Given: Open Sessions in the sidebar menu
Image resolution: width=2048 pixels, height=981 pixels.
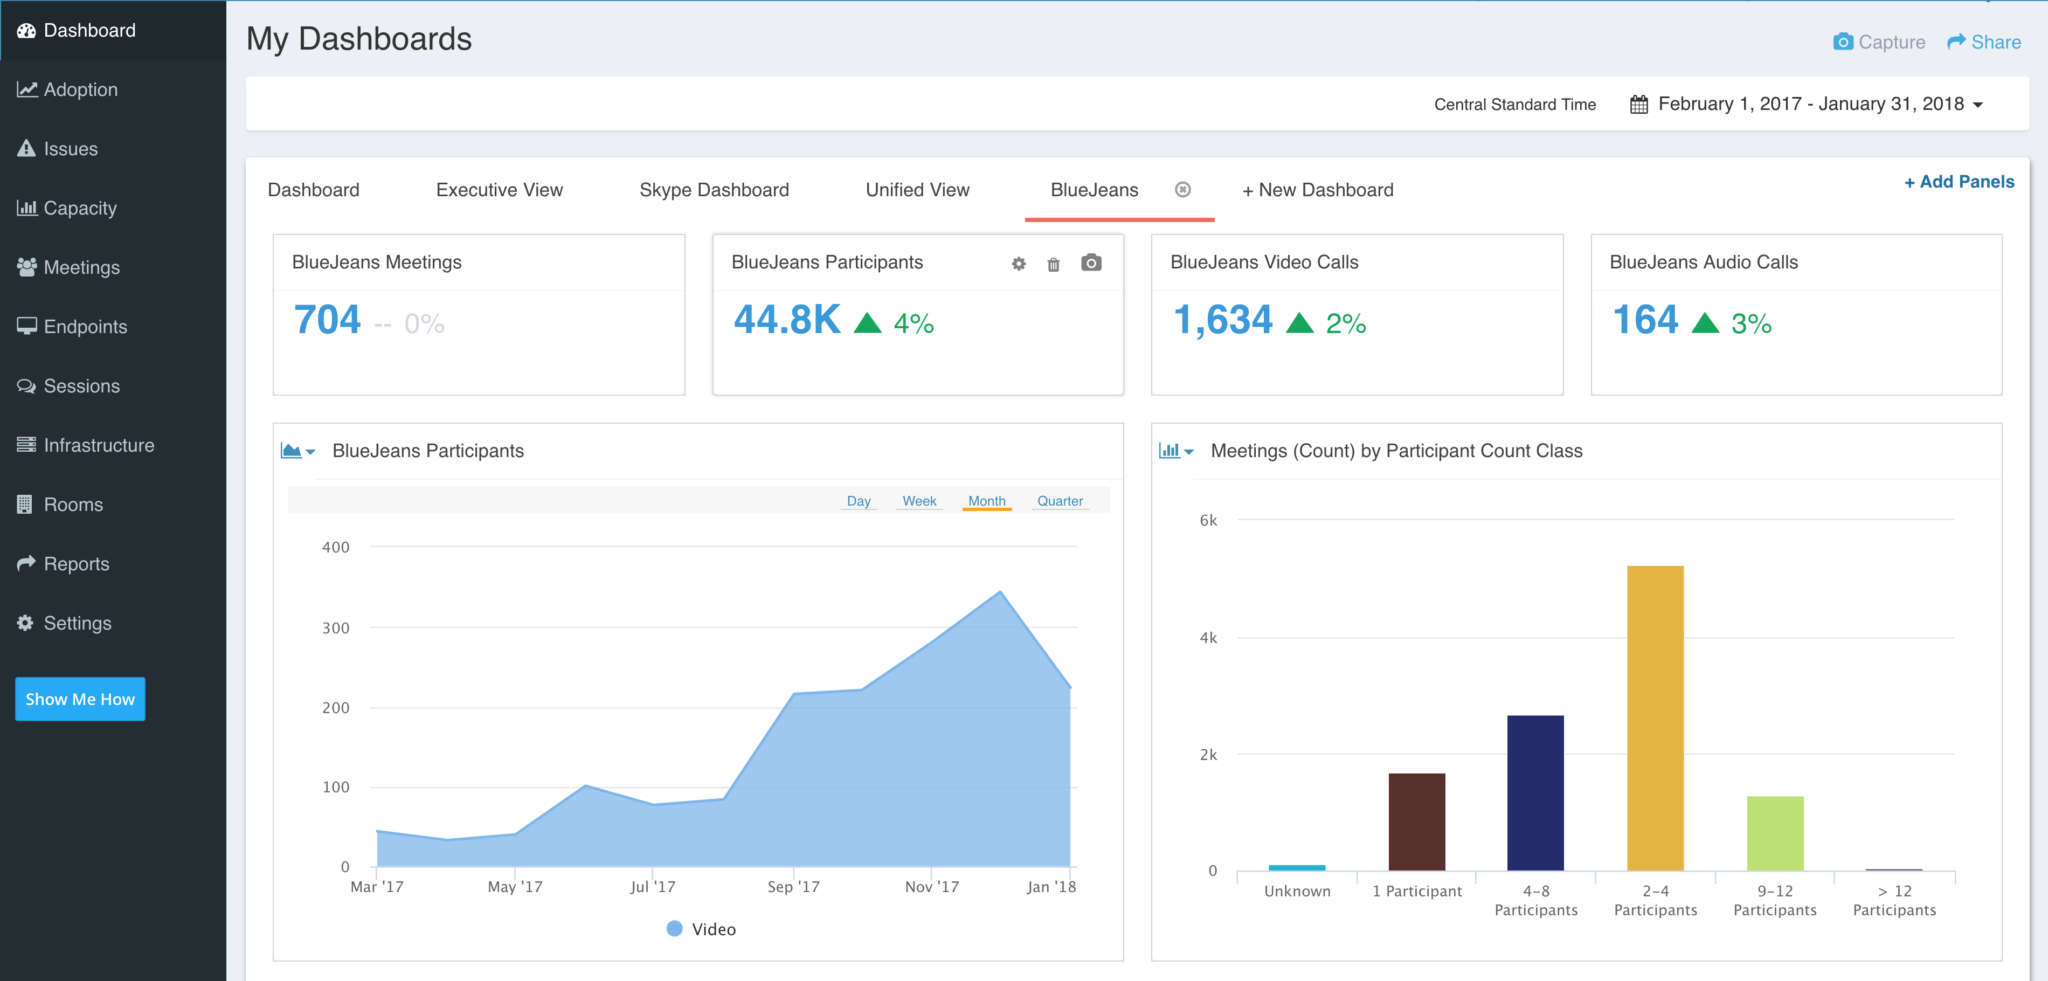Looking at the screenshot, I should 113,386.
